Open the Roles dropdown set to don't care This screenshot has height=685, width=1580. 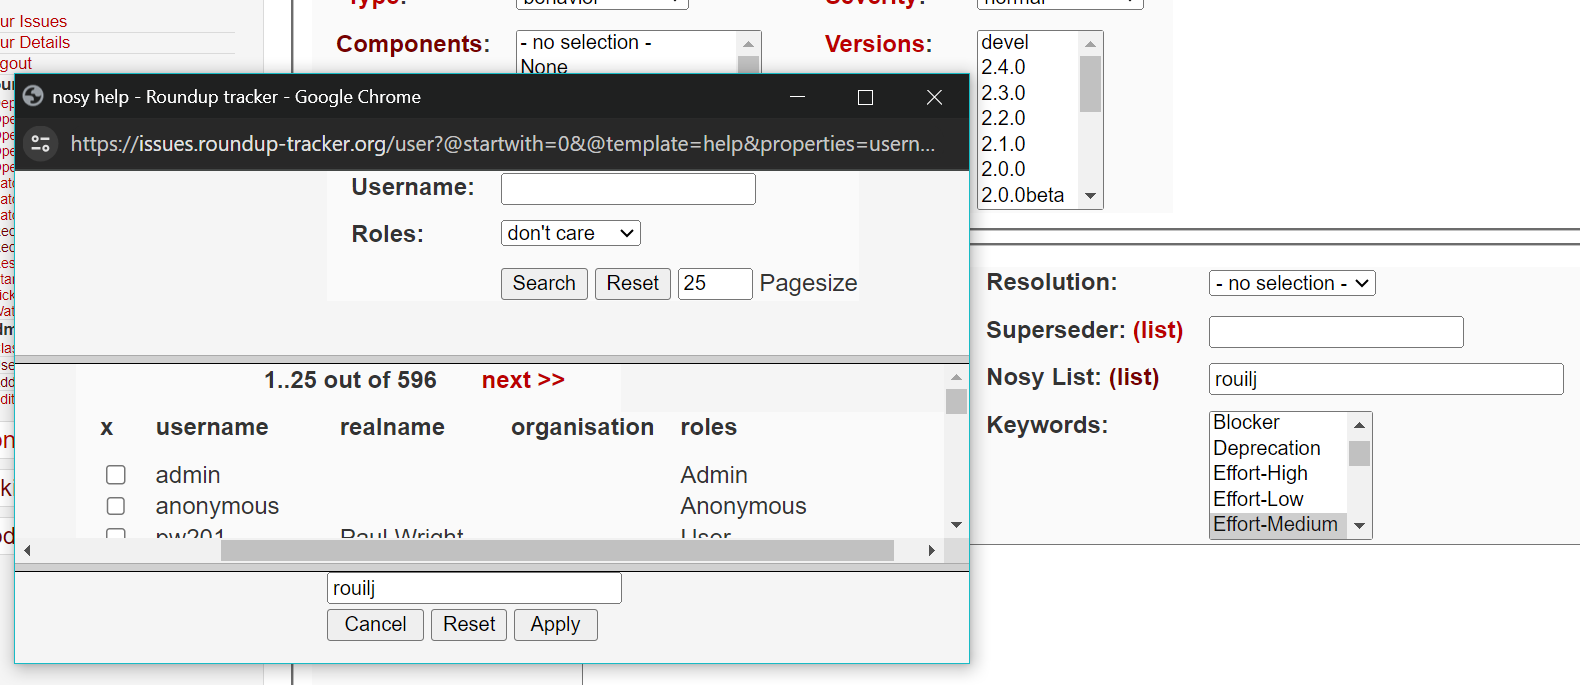[x=570, y=233]
